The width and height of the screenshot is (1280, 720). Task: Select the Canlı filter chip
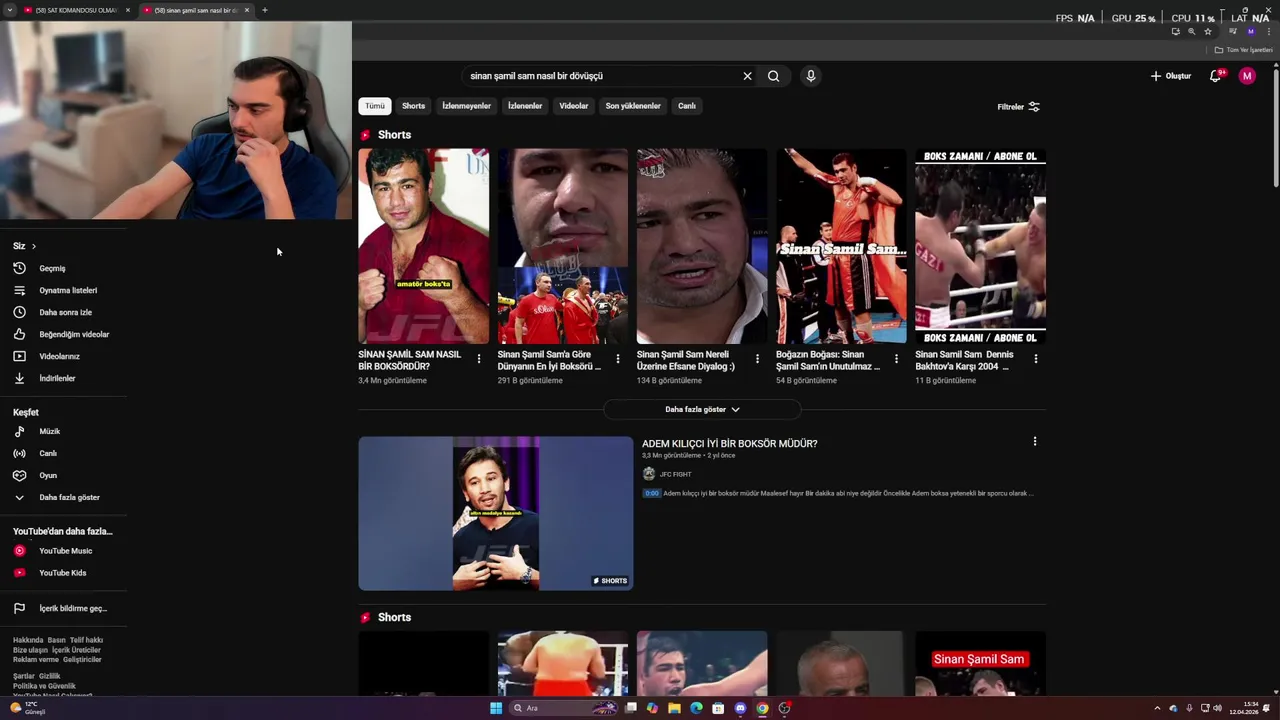point(687,106)
